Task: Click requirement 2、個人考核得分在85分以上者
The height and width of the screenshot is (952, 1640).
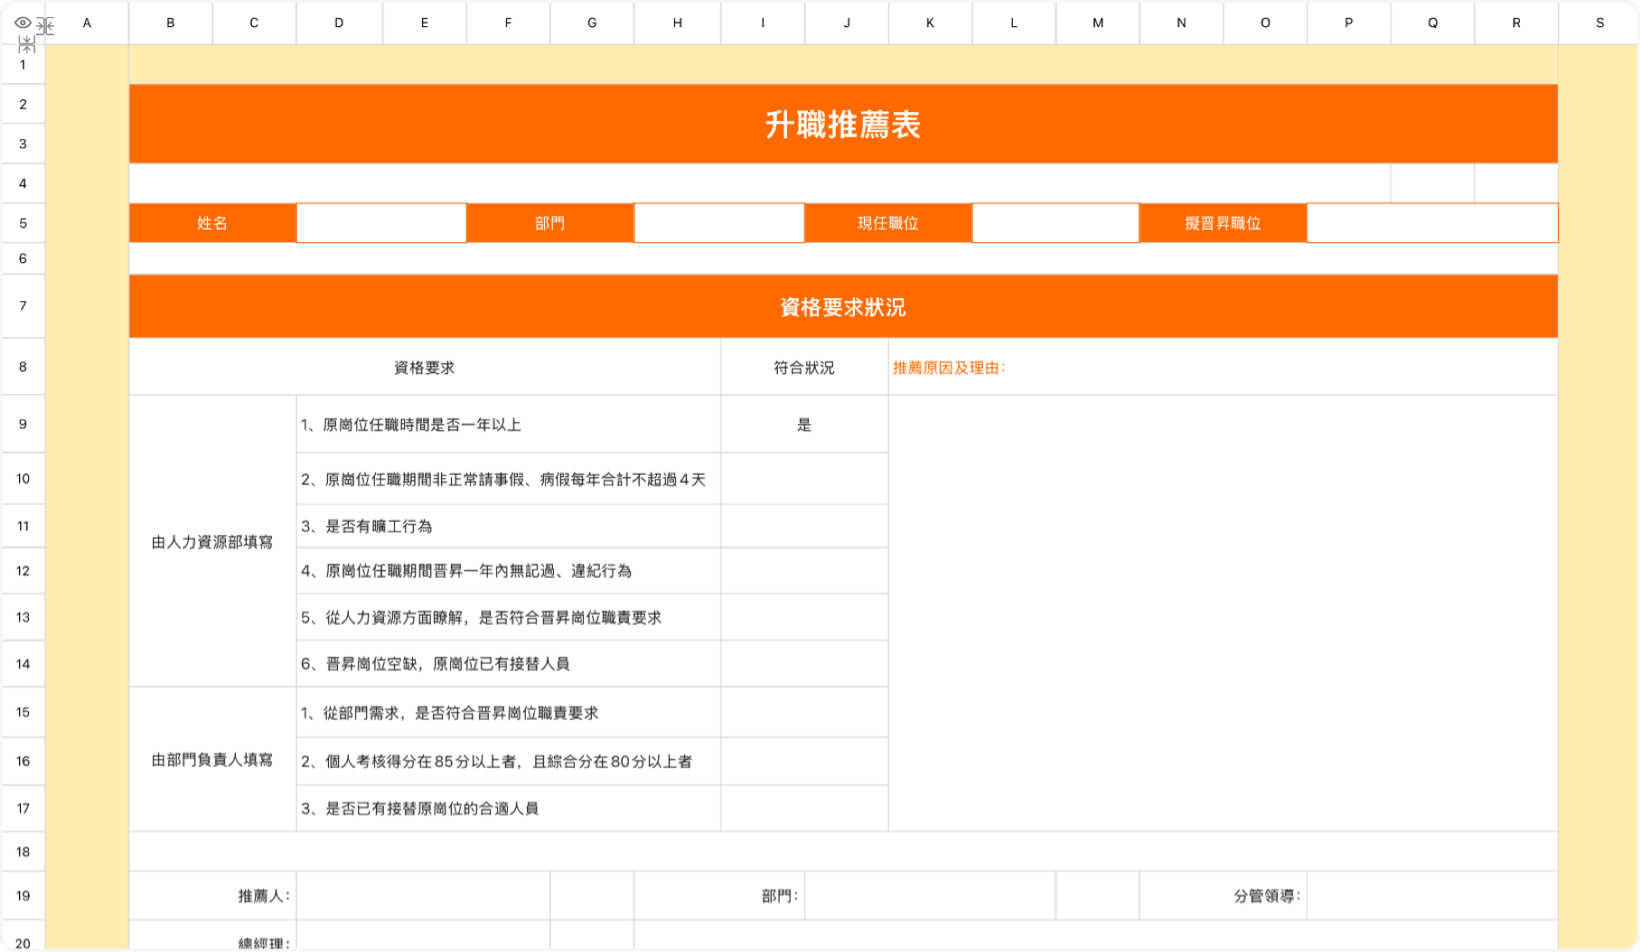Action: point(508,761)
